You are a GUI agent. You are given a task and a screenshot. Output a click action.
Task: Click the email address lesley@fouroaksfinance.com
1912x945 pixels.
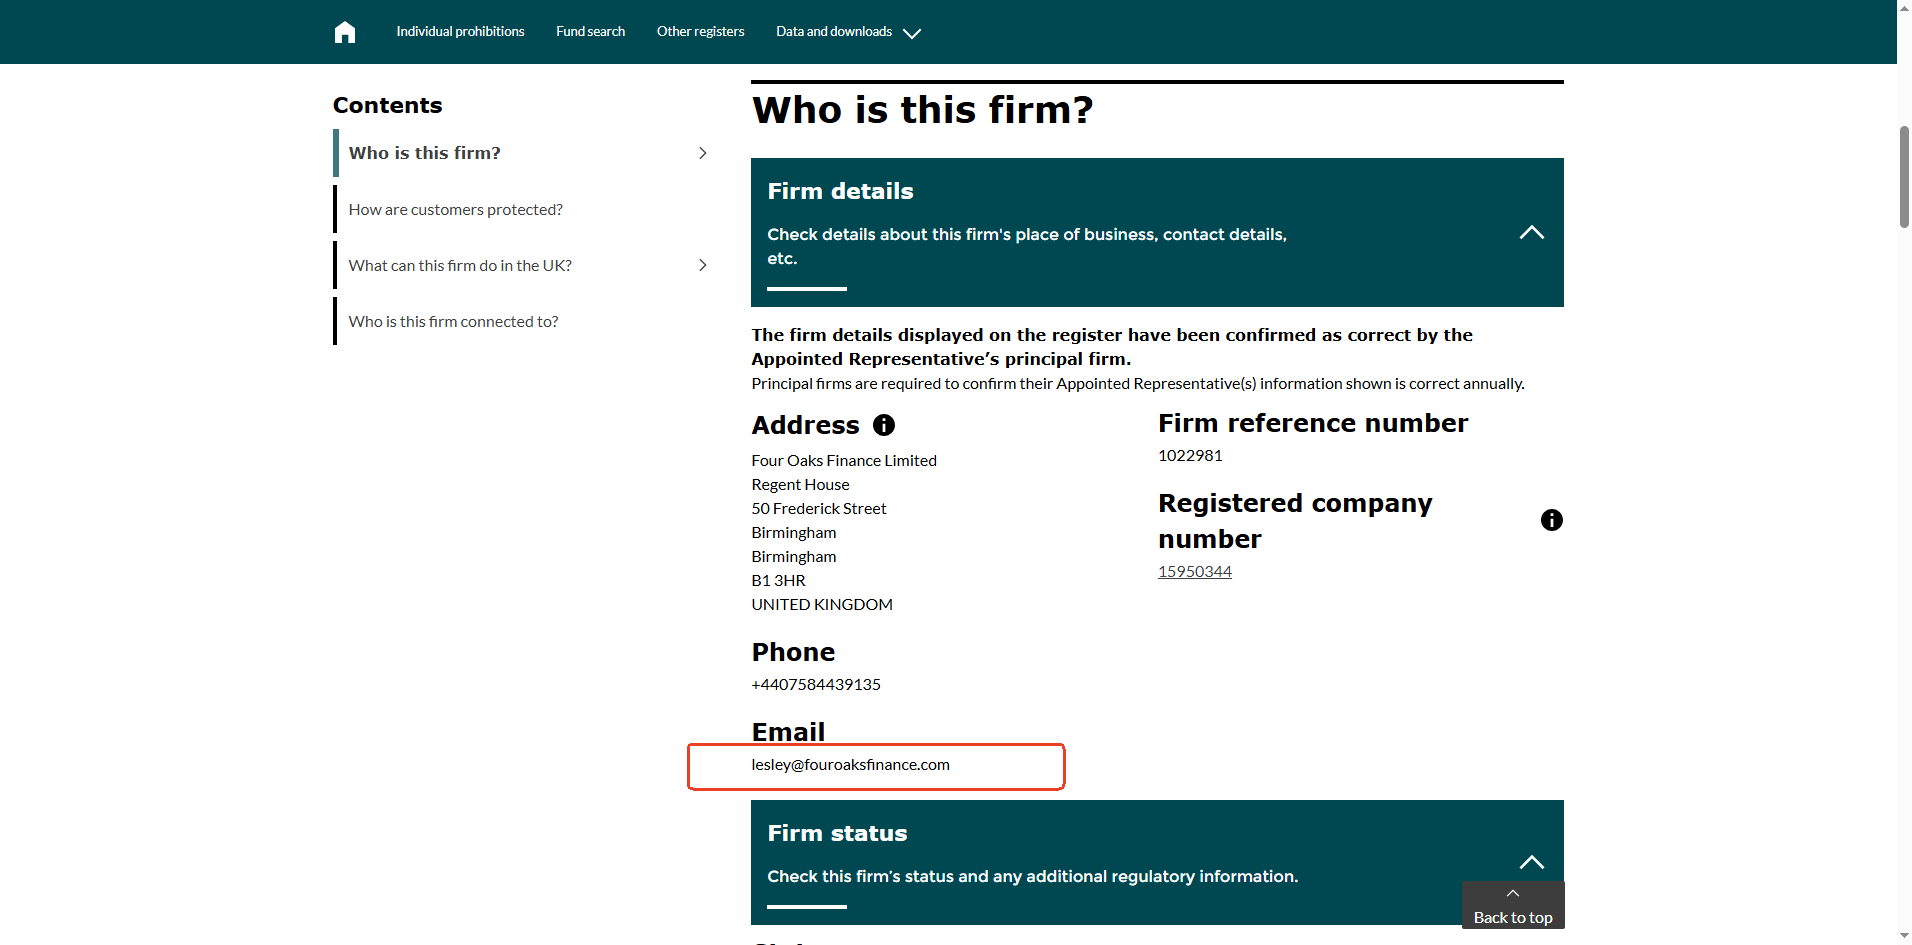coord(850,765)
